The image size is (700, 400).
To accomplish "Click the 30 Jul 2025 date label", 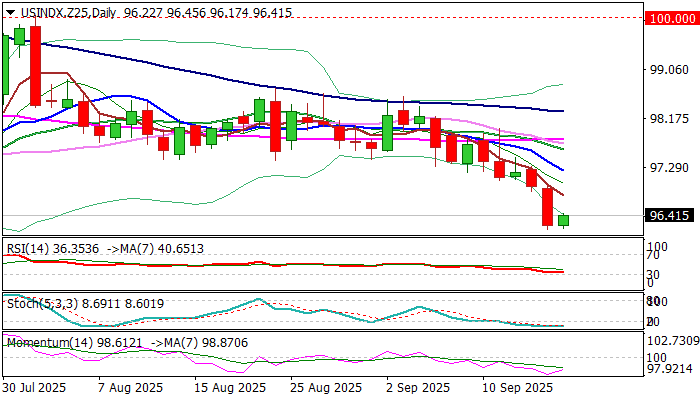I will [34, 388].
